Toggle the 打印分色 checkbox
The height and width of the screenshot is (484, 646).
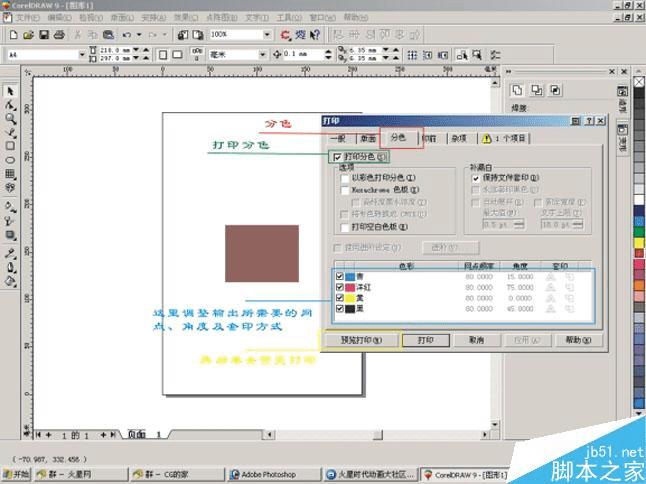(337, 157)
